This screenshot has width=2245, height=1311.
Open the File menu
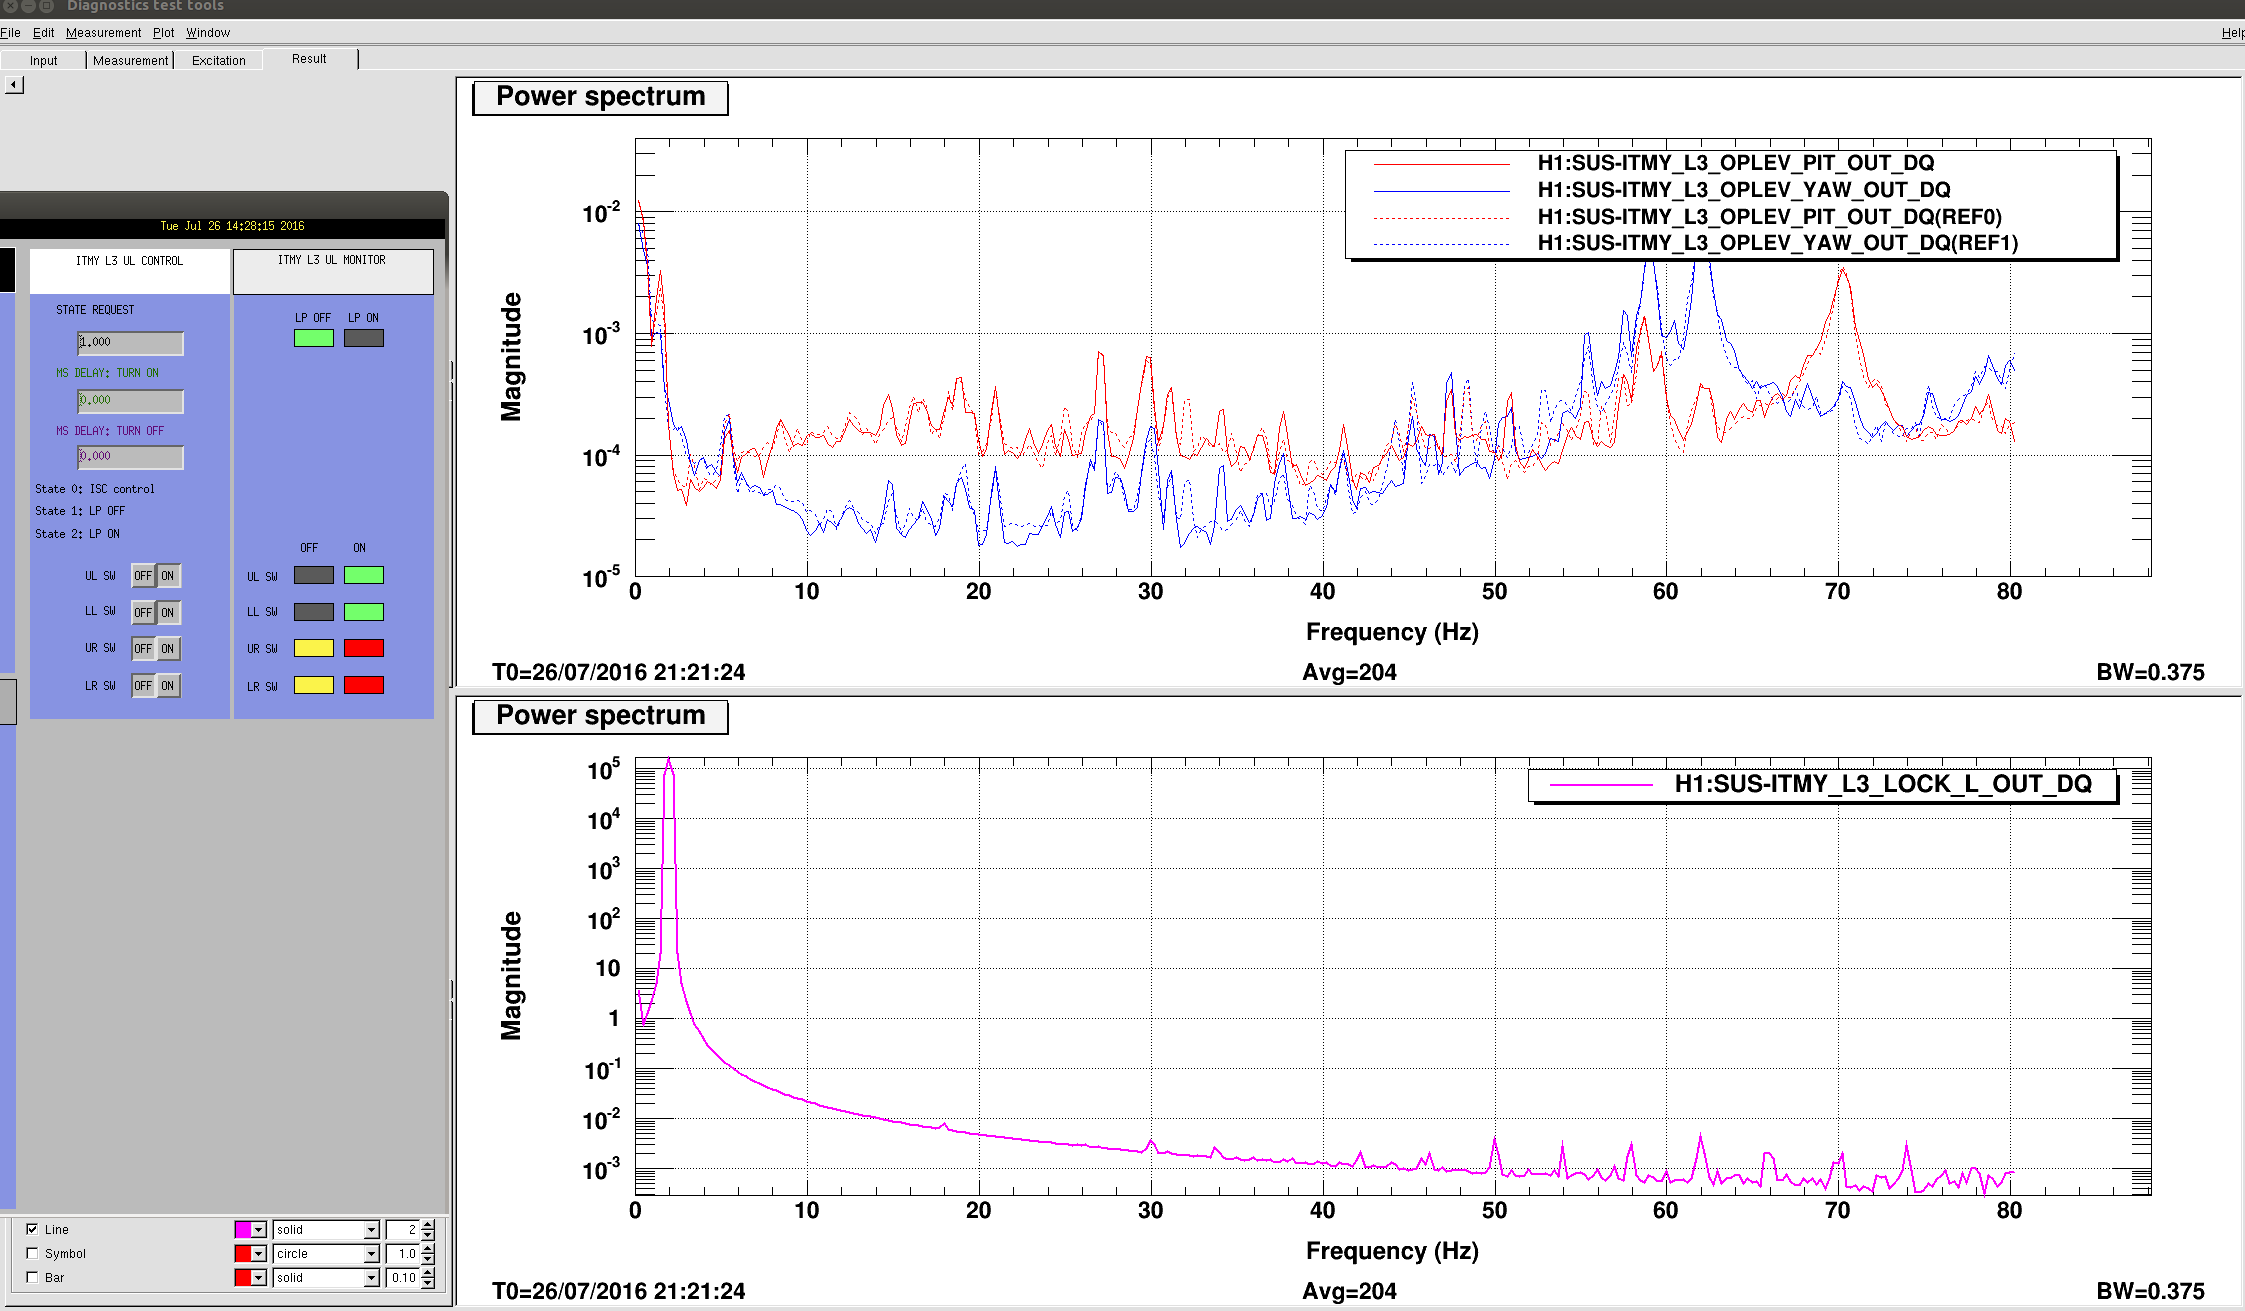point(11,33)
